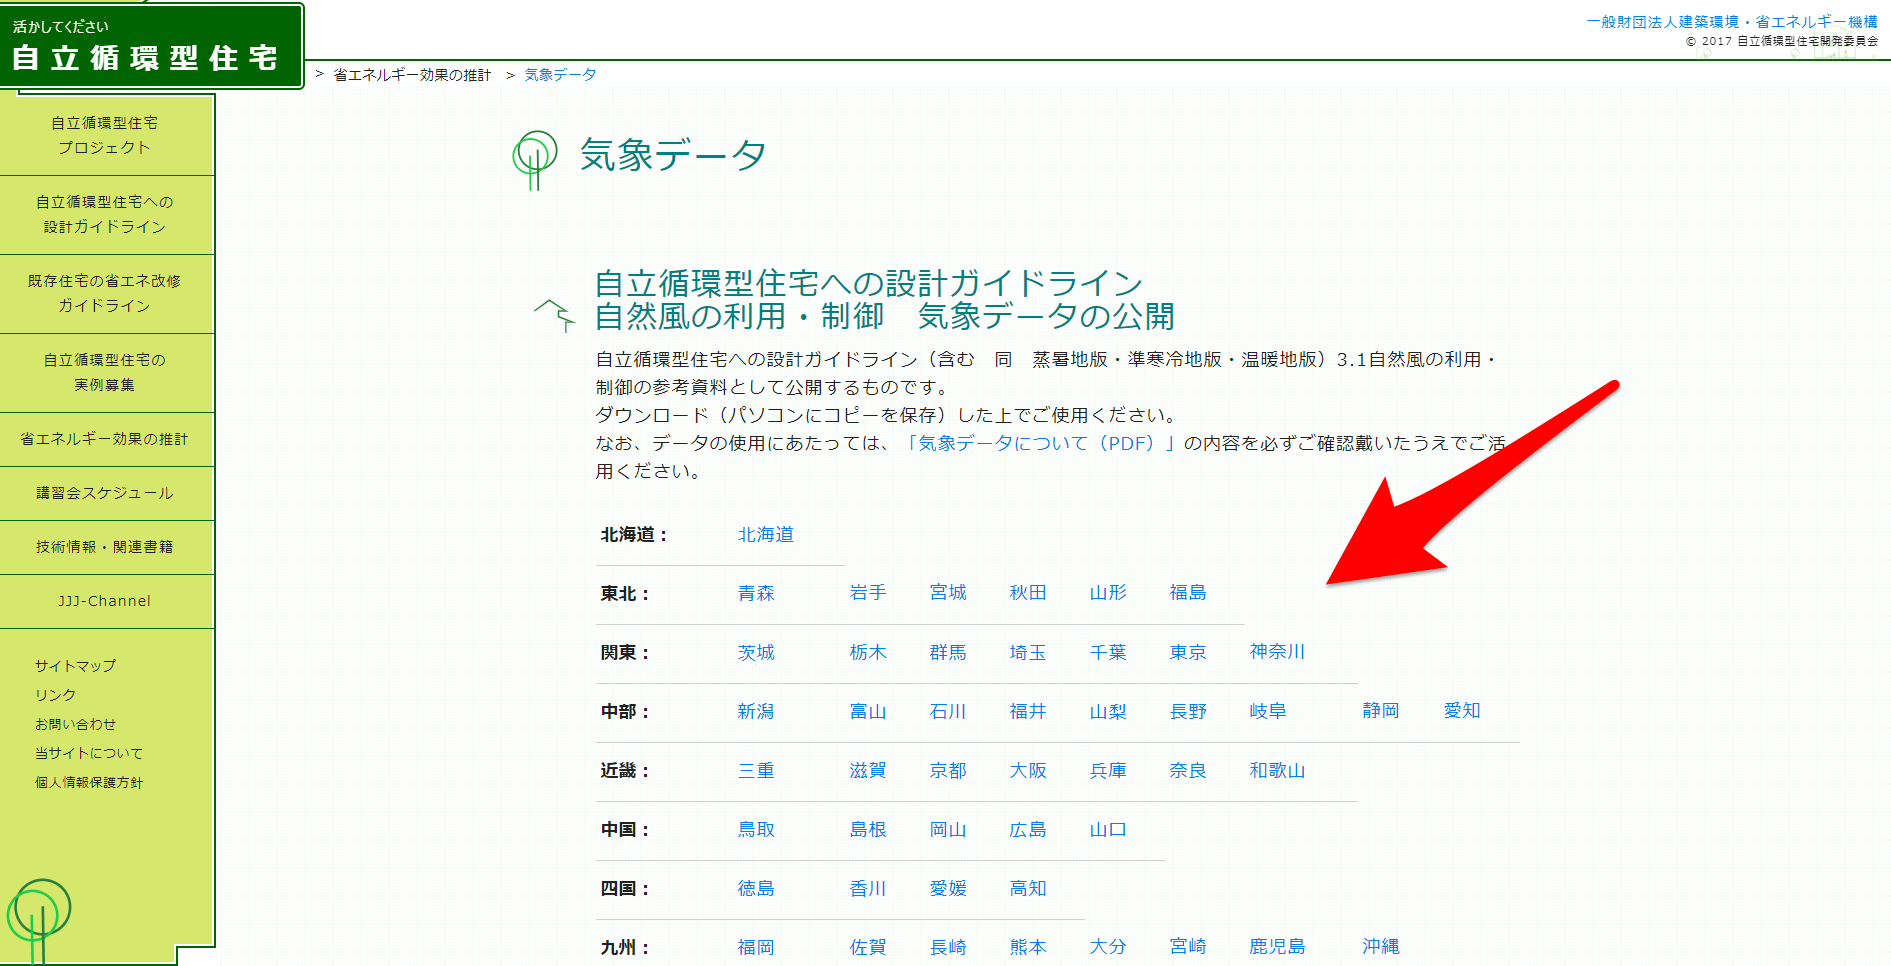Viewport: 1891px width, 966px height.
Task: Select 群馬 prefecture link
Action: [x=948, y=652]
